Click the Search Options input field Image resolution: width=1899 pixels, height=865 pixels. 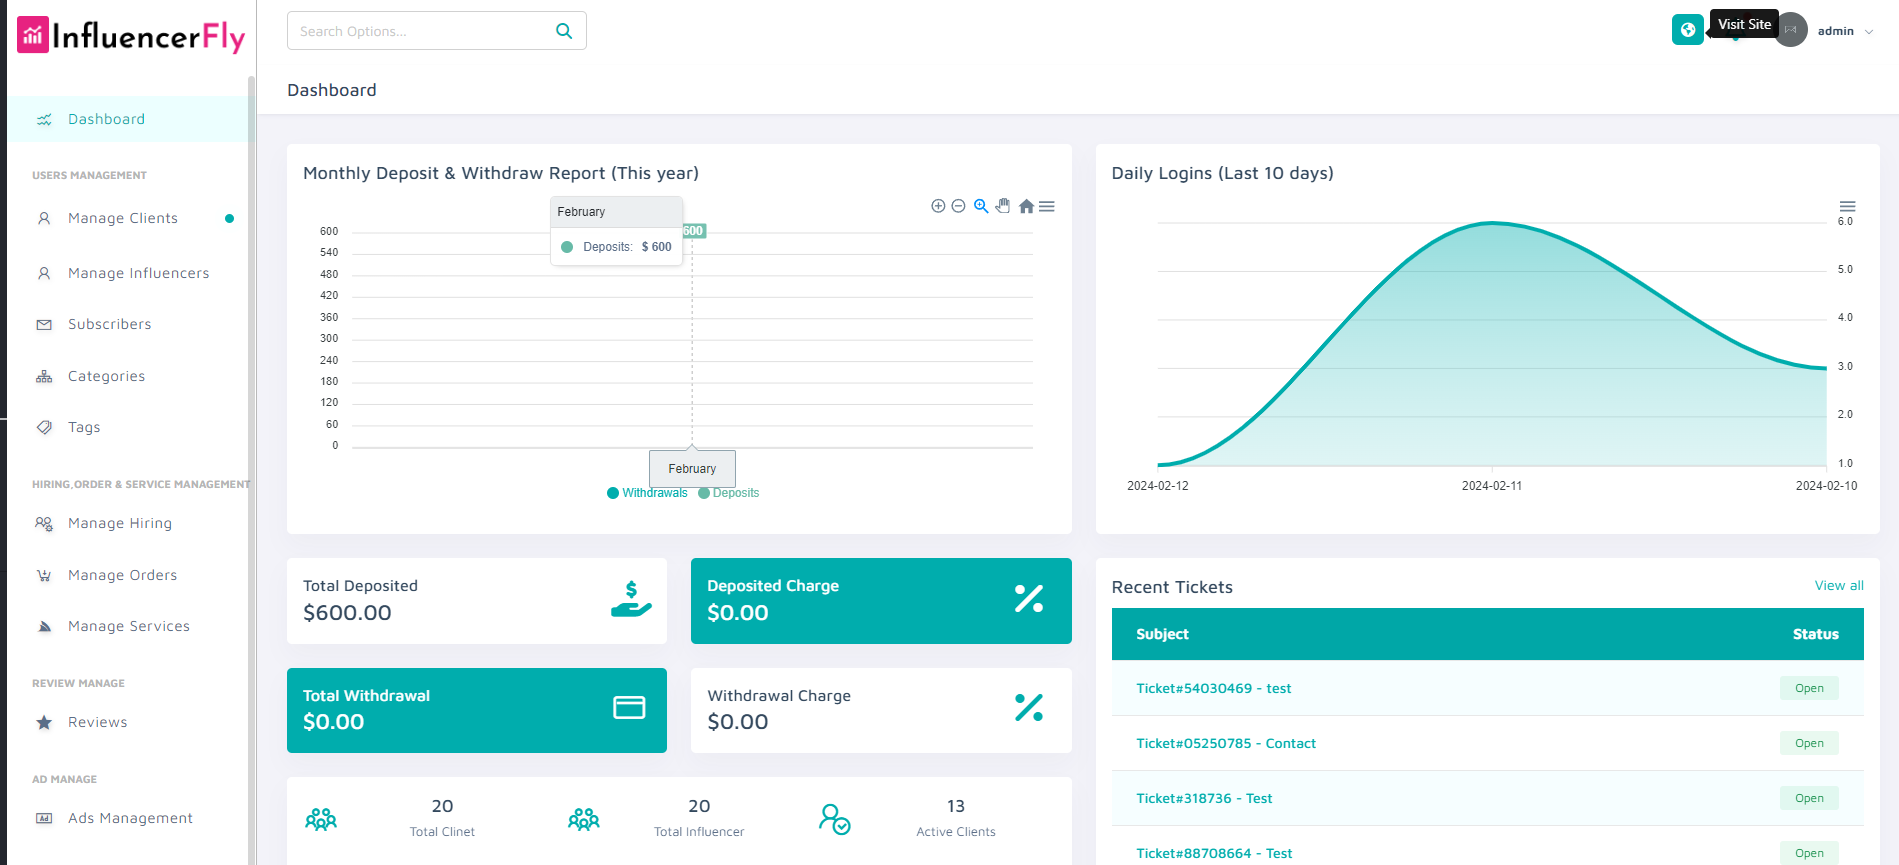click(420, 31)
